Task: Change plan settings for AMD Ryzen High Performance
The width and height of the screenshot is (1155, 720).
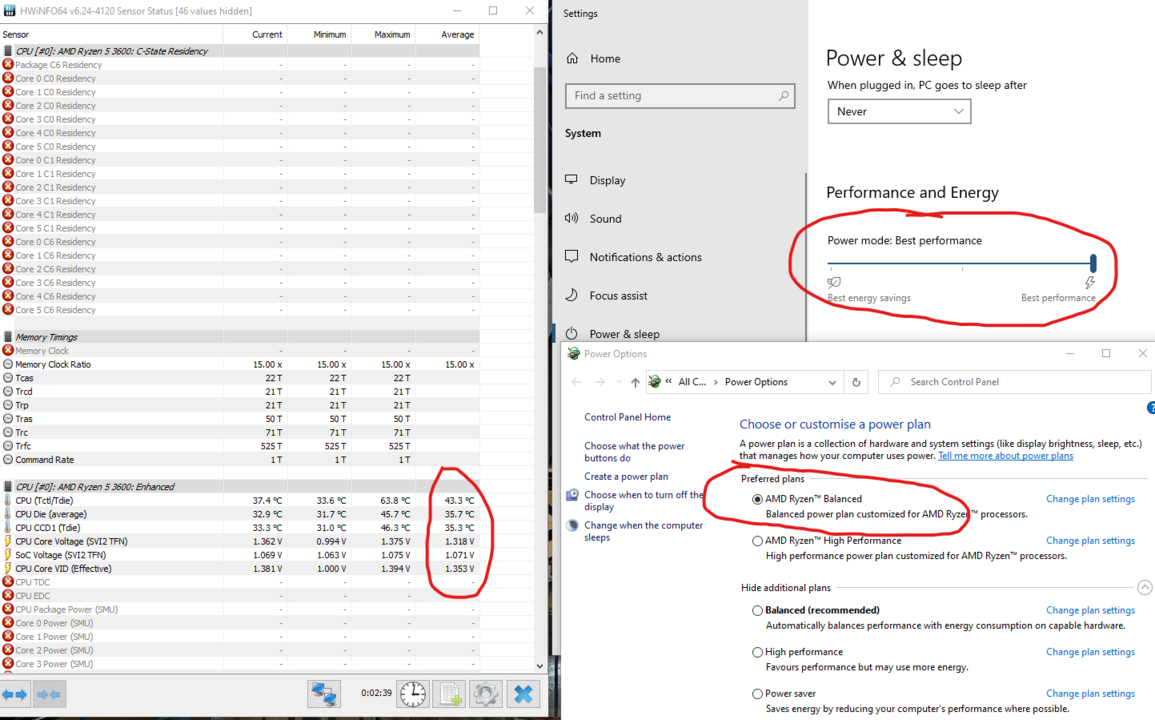Action: click(x=1090, y=541)
